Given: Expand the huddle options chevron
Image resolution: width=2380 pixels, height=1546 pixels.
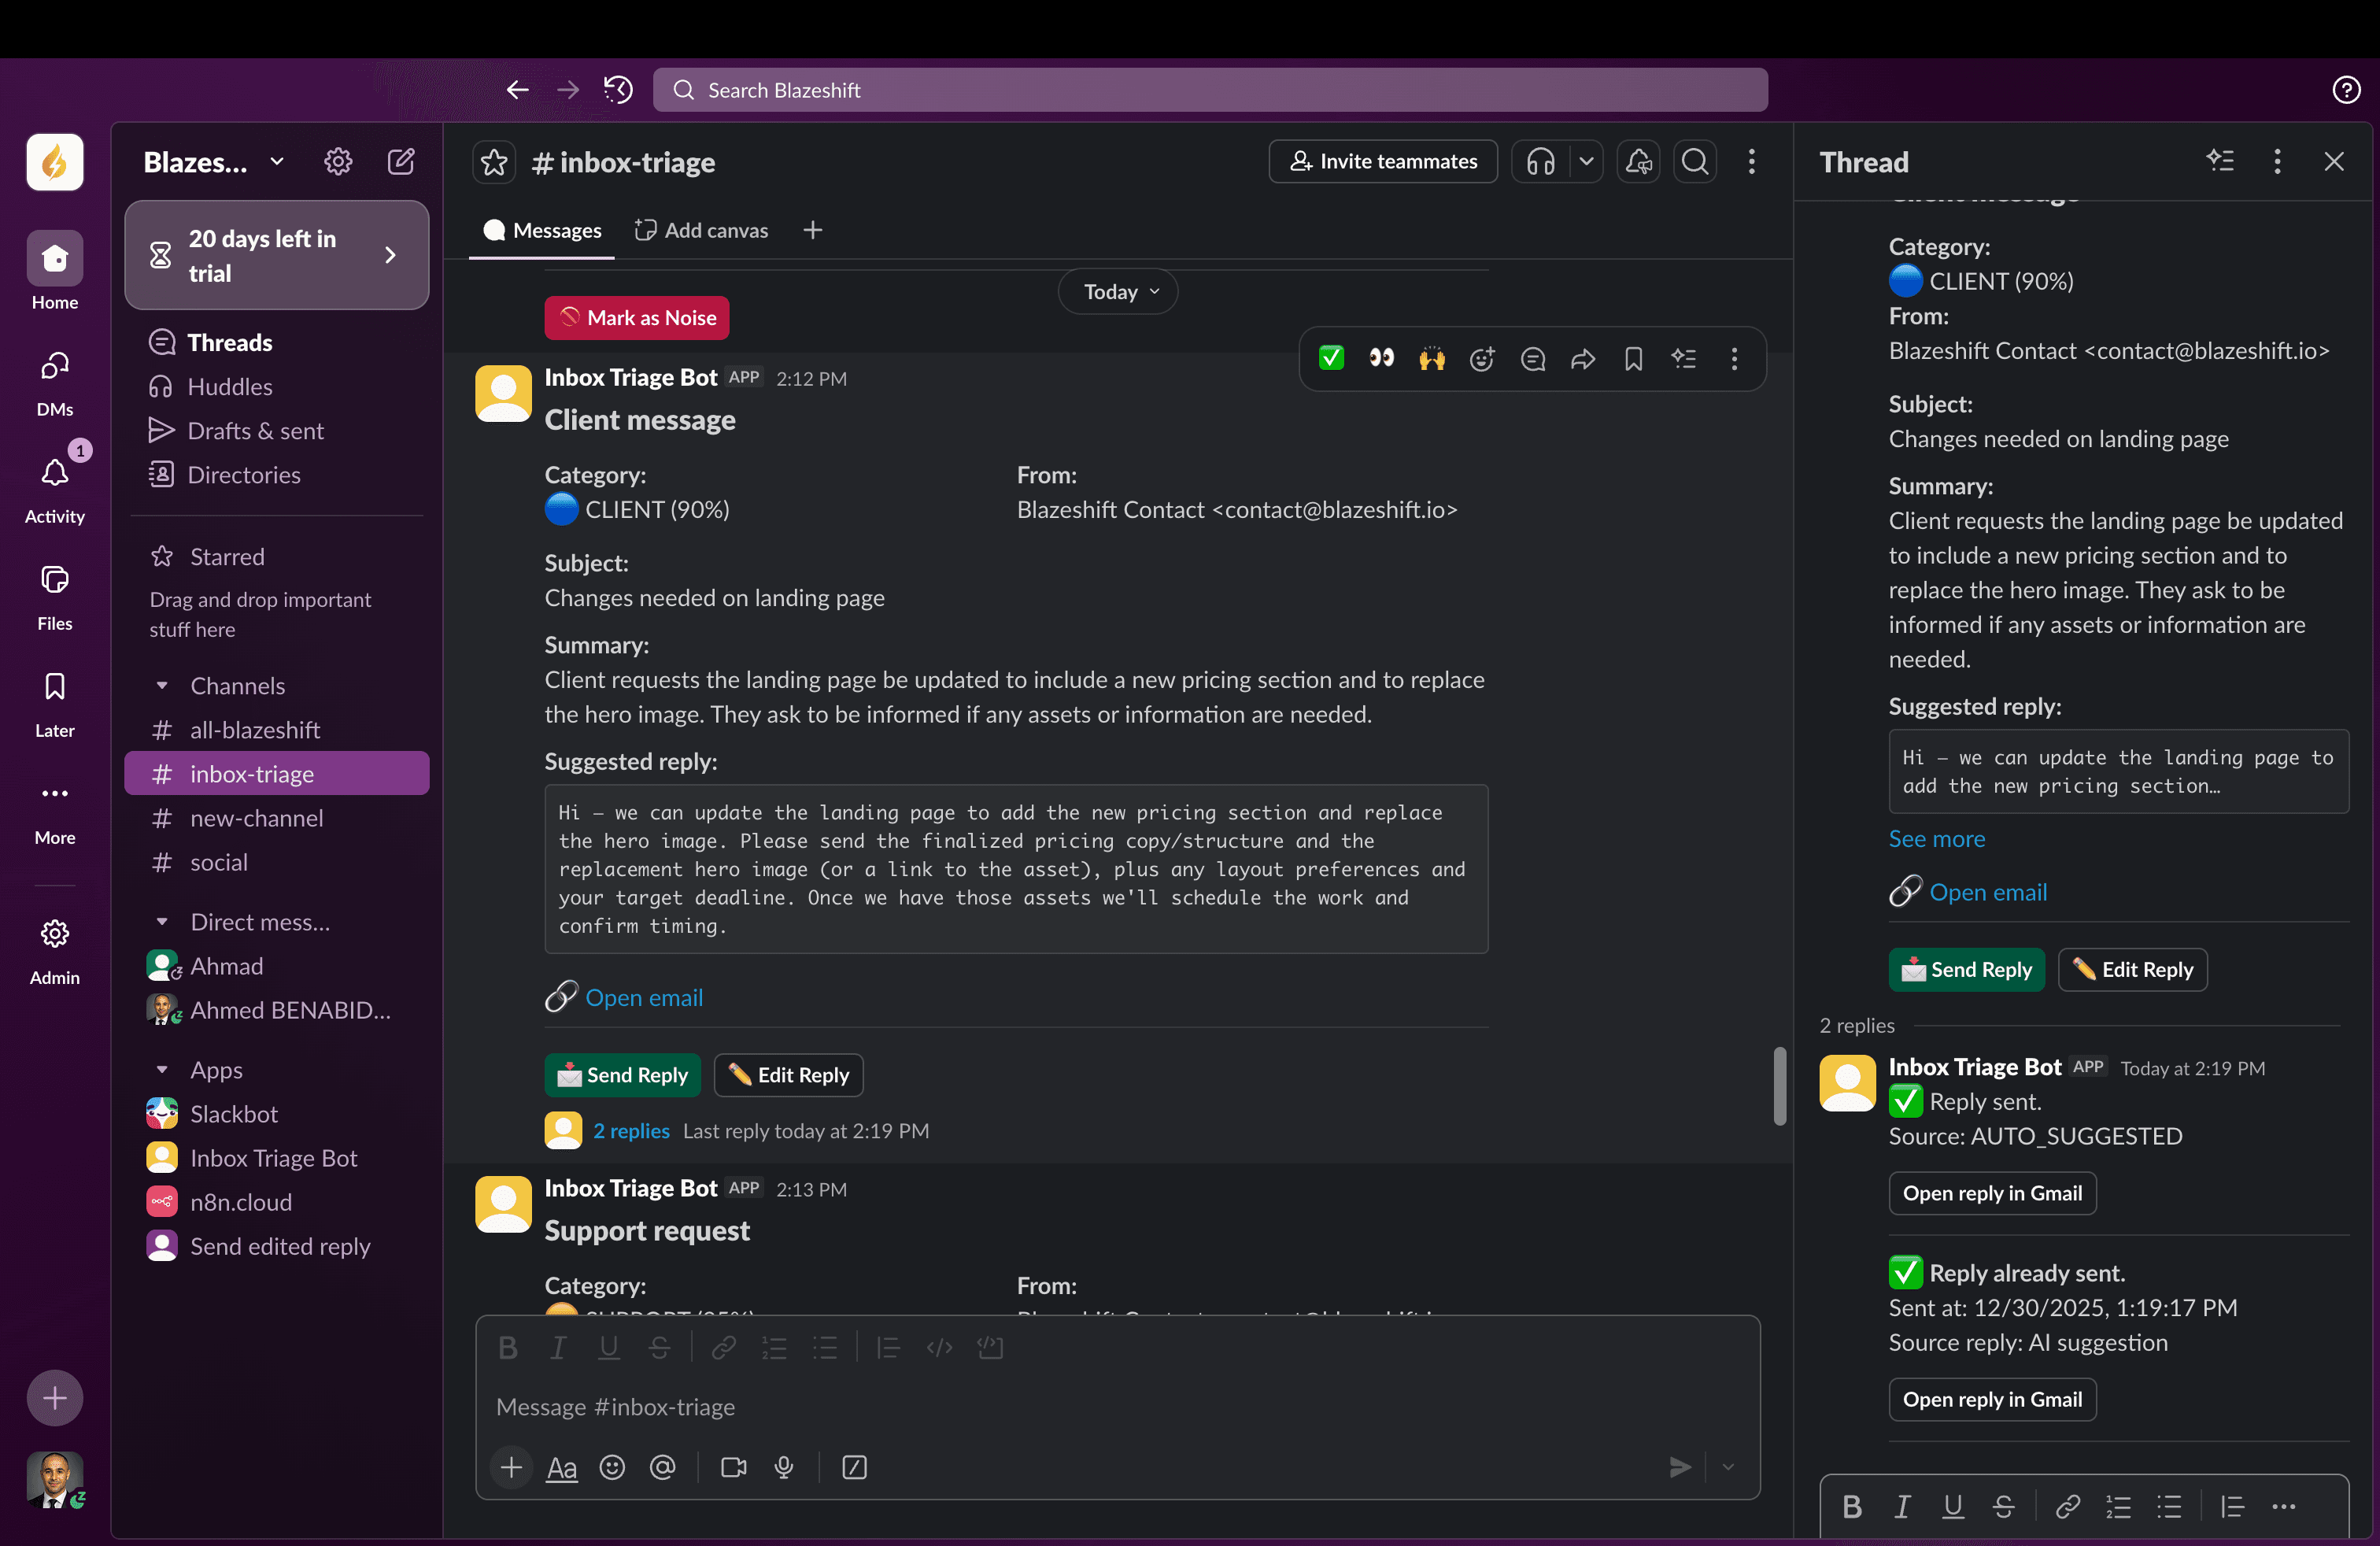Looking at the screenshot, I should 1586,161.
